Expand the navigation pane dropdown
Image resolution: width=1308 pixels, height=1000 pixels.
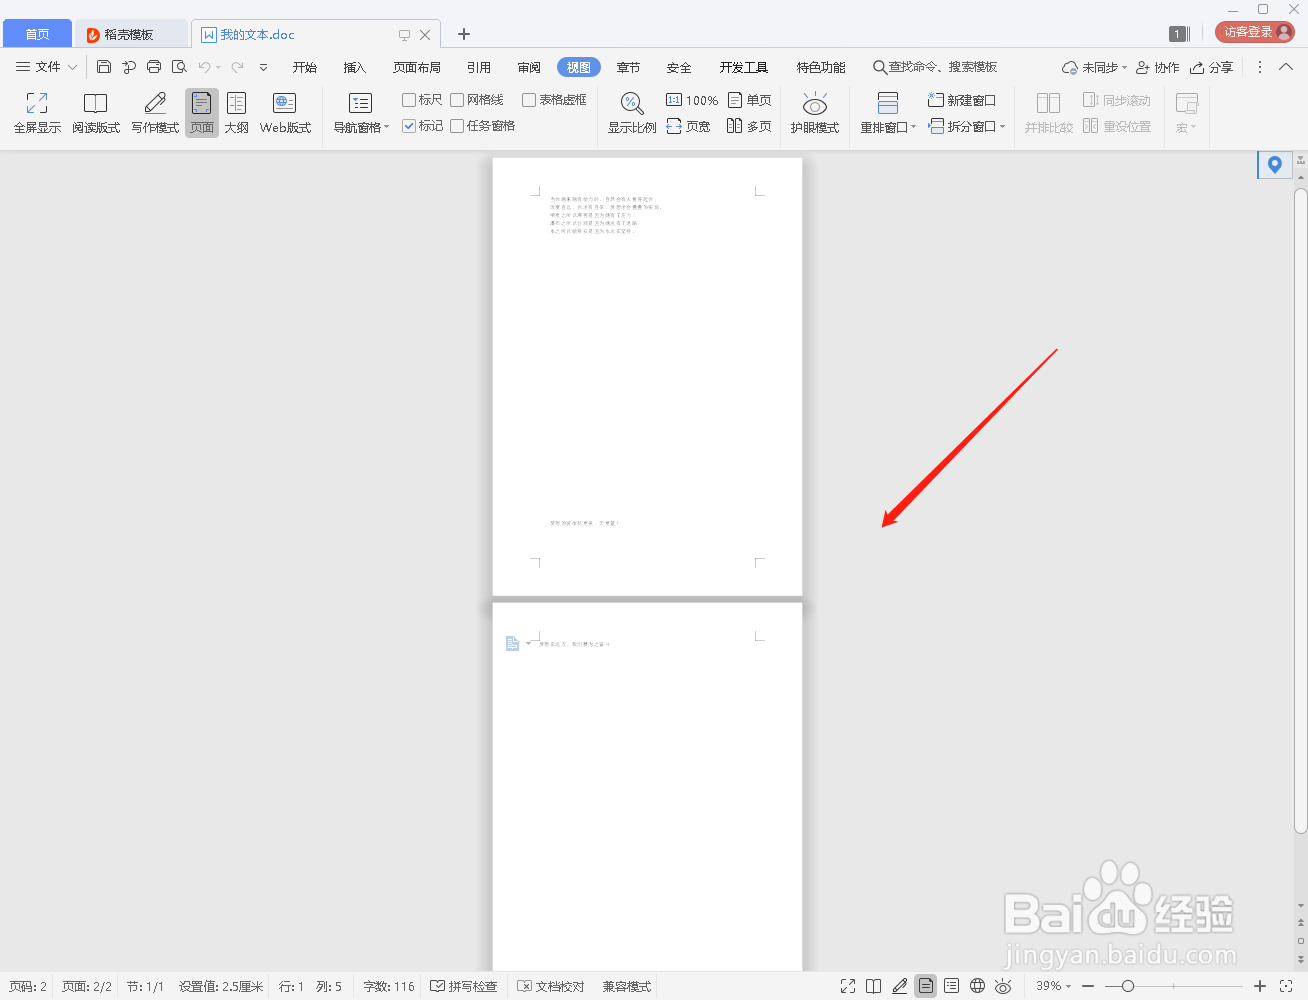coord(386,128)
